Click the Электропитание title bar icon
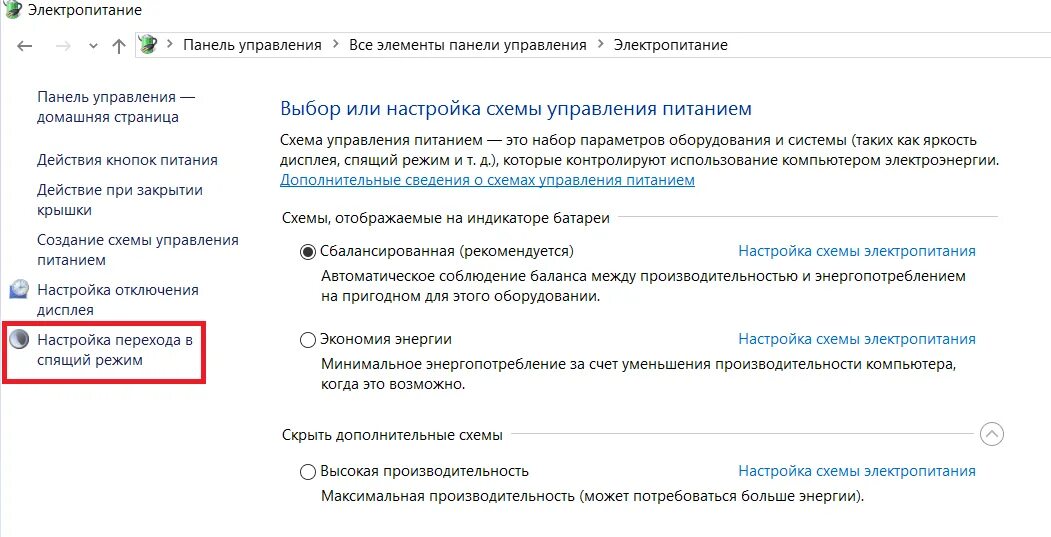 [x=13, y=9]
